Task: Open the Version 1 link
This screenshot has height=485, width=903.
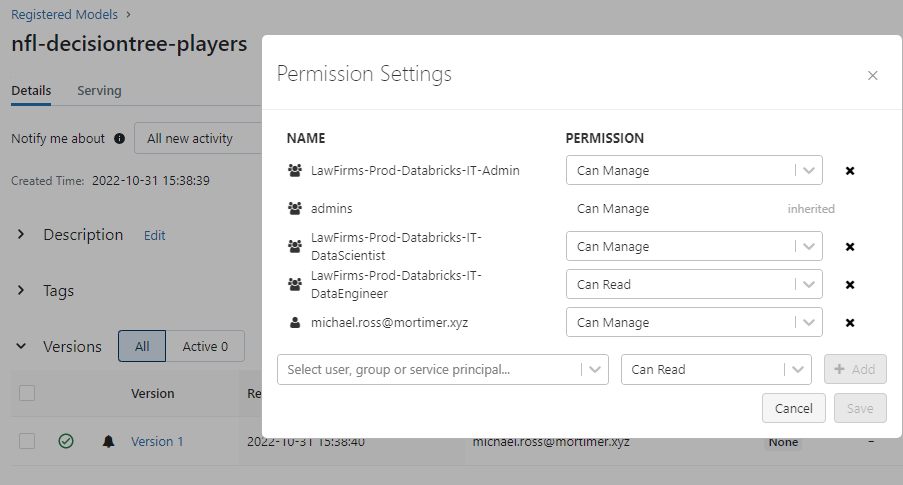Action: pyautogui.click(x=157, y=441)
